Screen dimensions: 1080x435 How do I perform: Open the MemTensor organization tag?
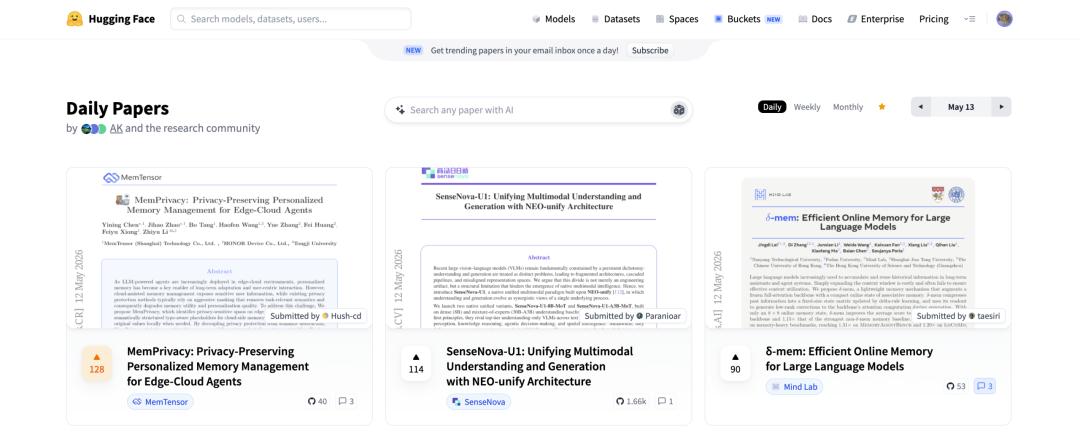click(x=160, y=401)
